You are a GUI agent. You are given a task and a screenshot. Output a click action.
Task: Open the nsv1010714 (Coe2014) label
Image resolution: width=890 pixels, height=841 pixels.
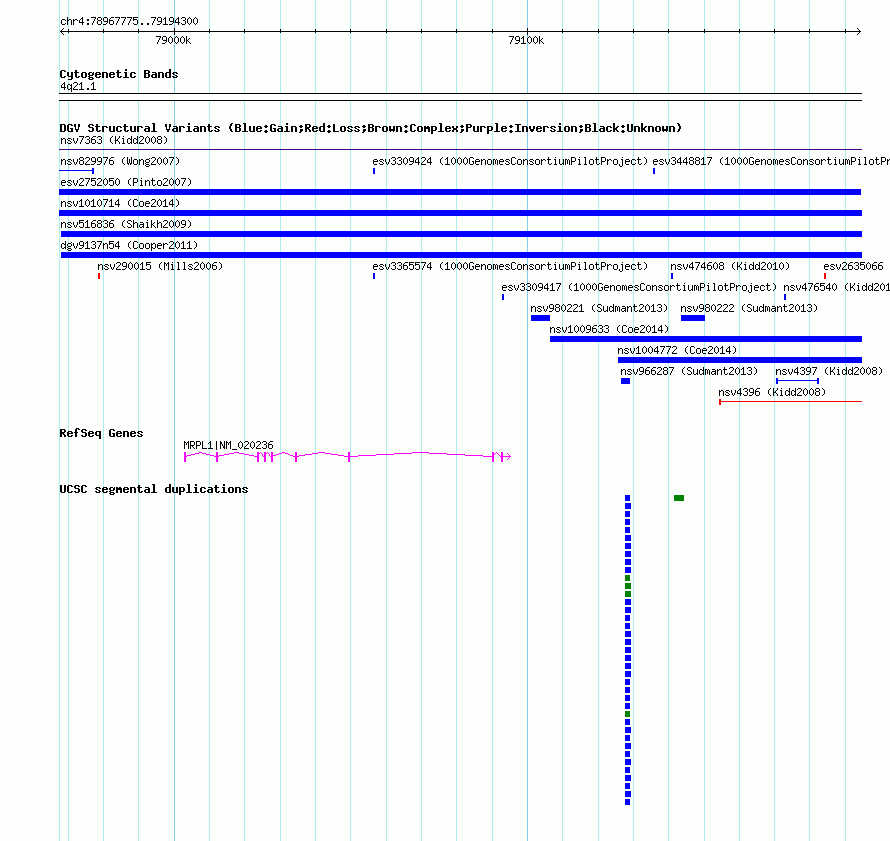tap(120, 203)
